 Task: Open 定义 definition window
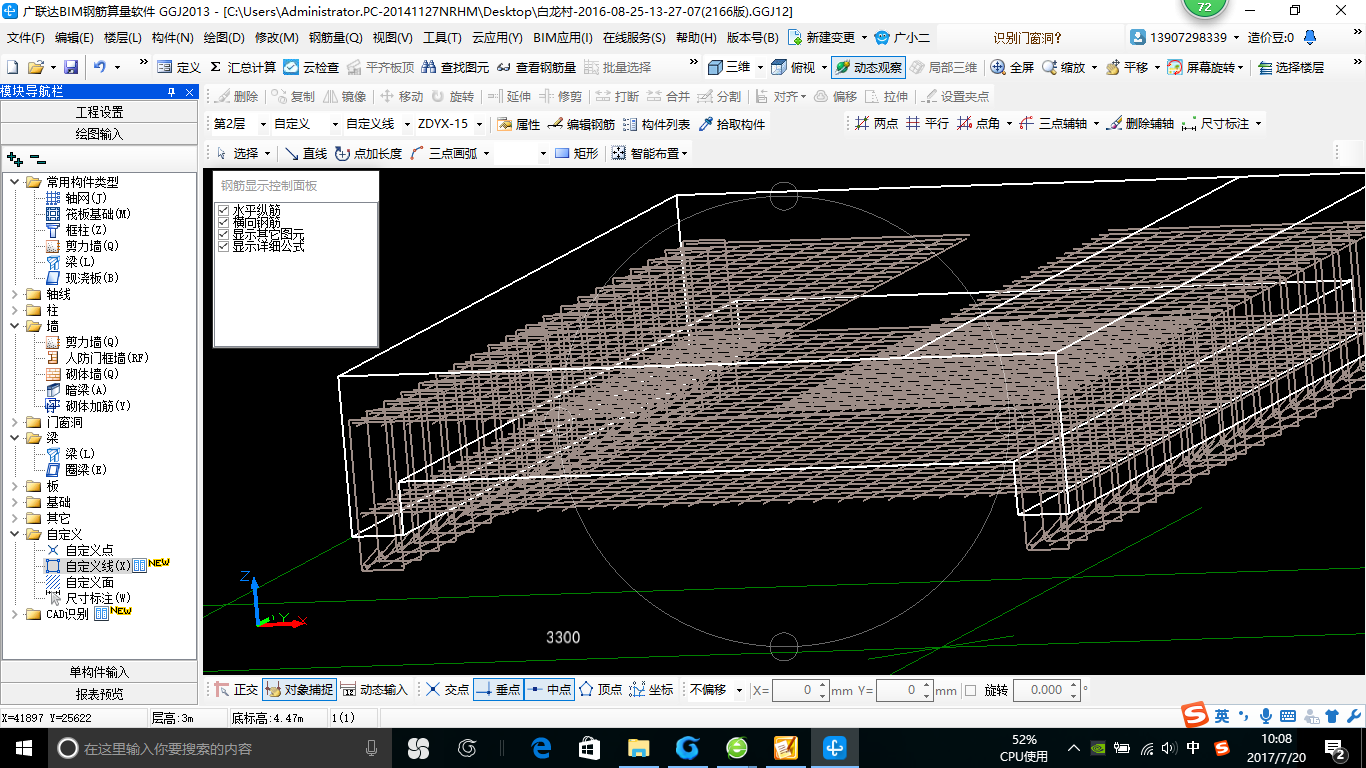(179, 67)
